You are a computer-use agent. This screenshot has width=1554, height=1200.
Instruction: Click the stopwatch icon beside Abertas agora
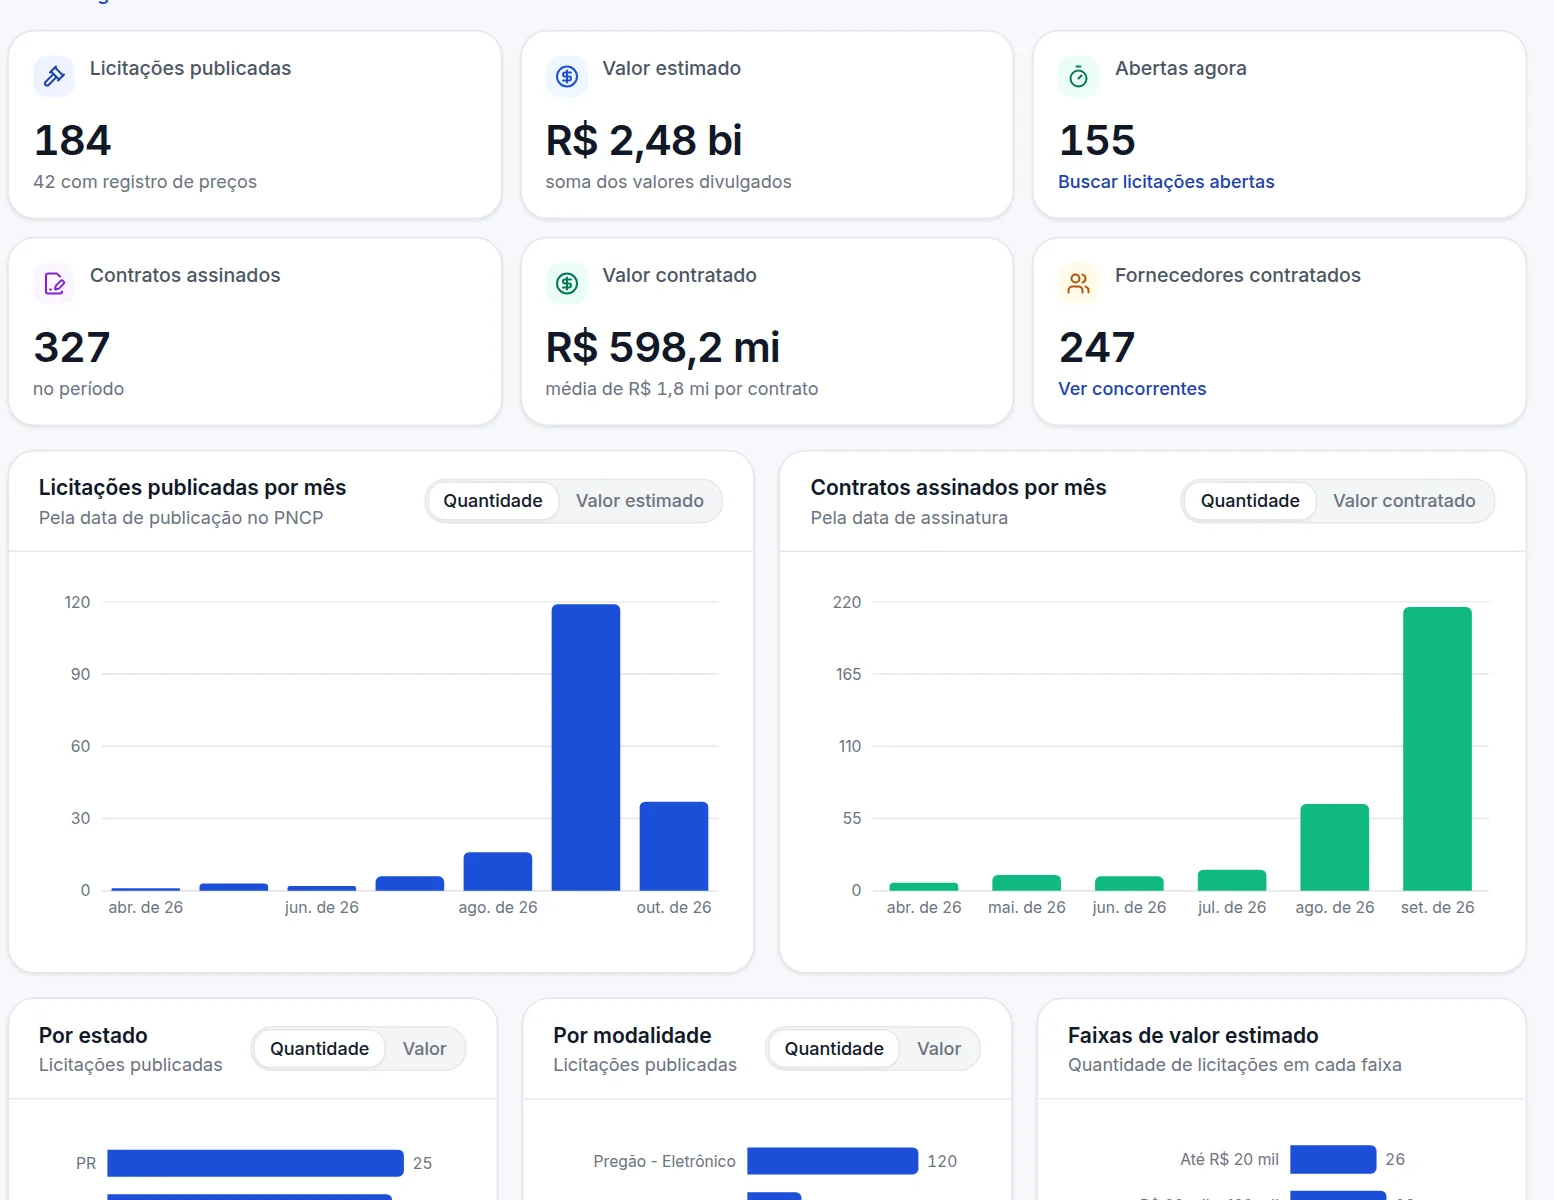point(1079,76)
